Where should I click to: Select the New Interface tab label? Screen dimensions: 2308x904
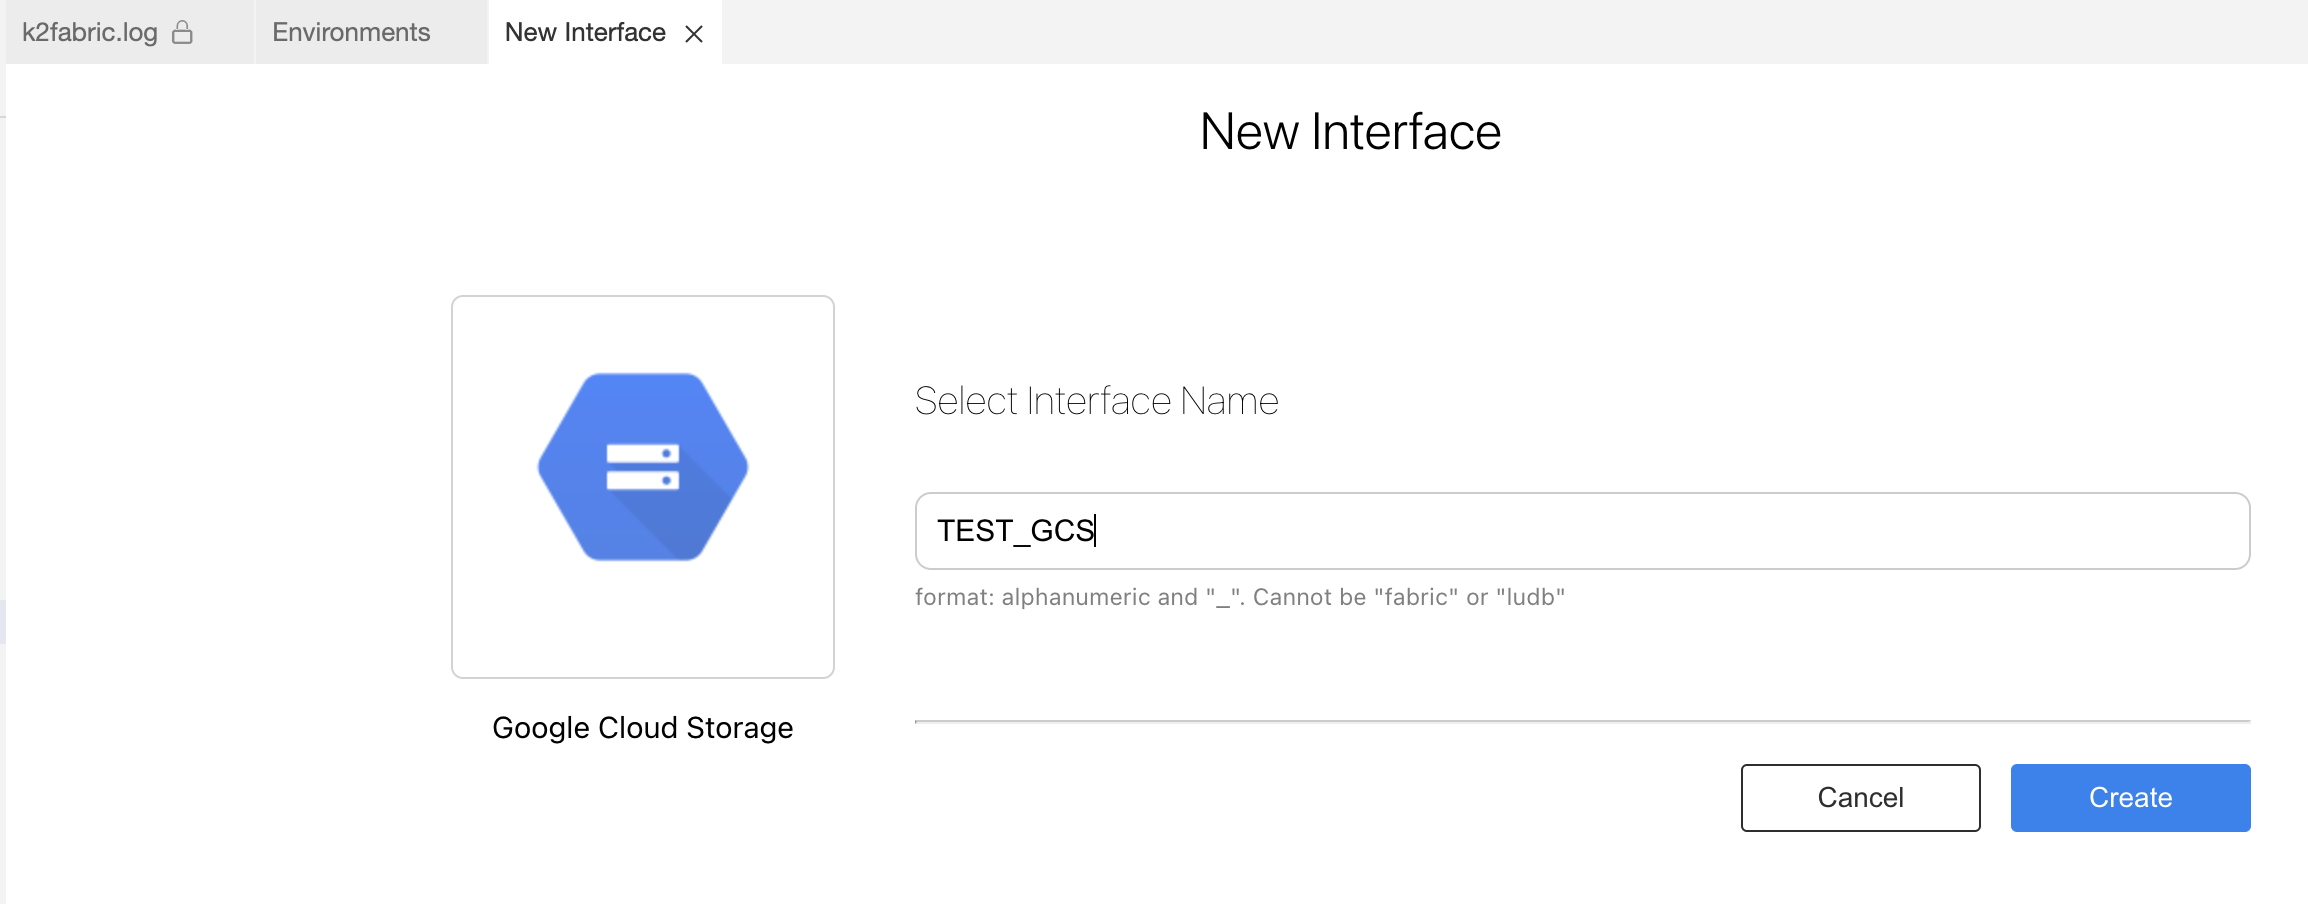(x=585, y=33)
